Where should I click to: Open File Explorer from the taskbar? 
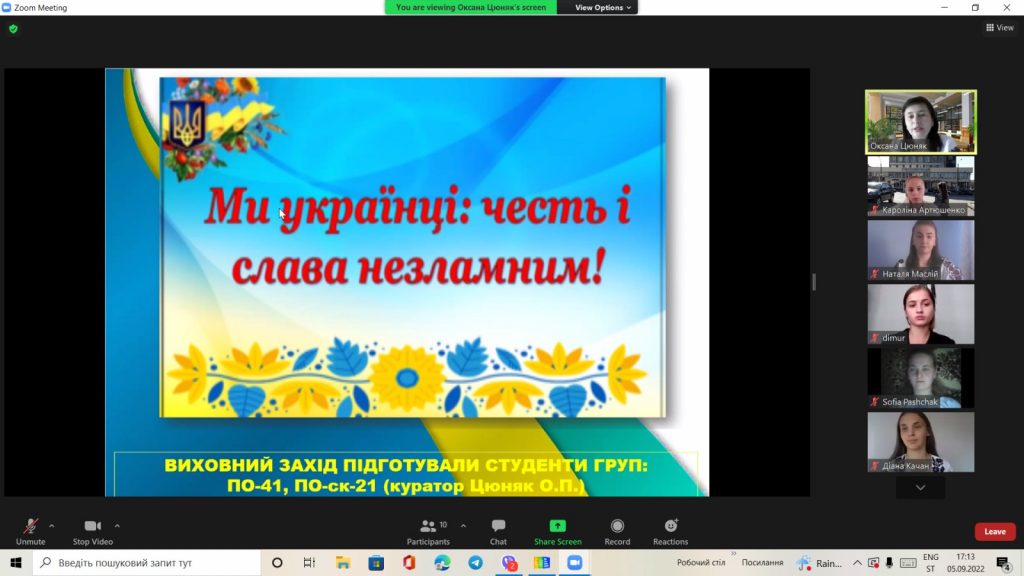343,563
